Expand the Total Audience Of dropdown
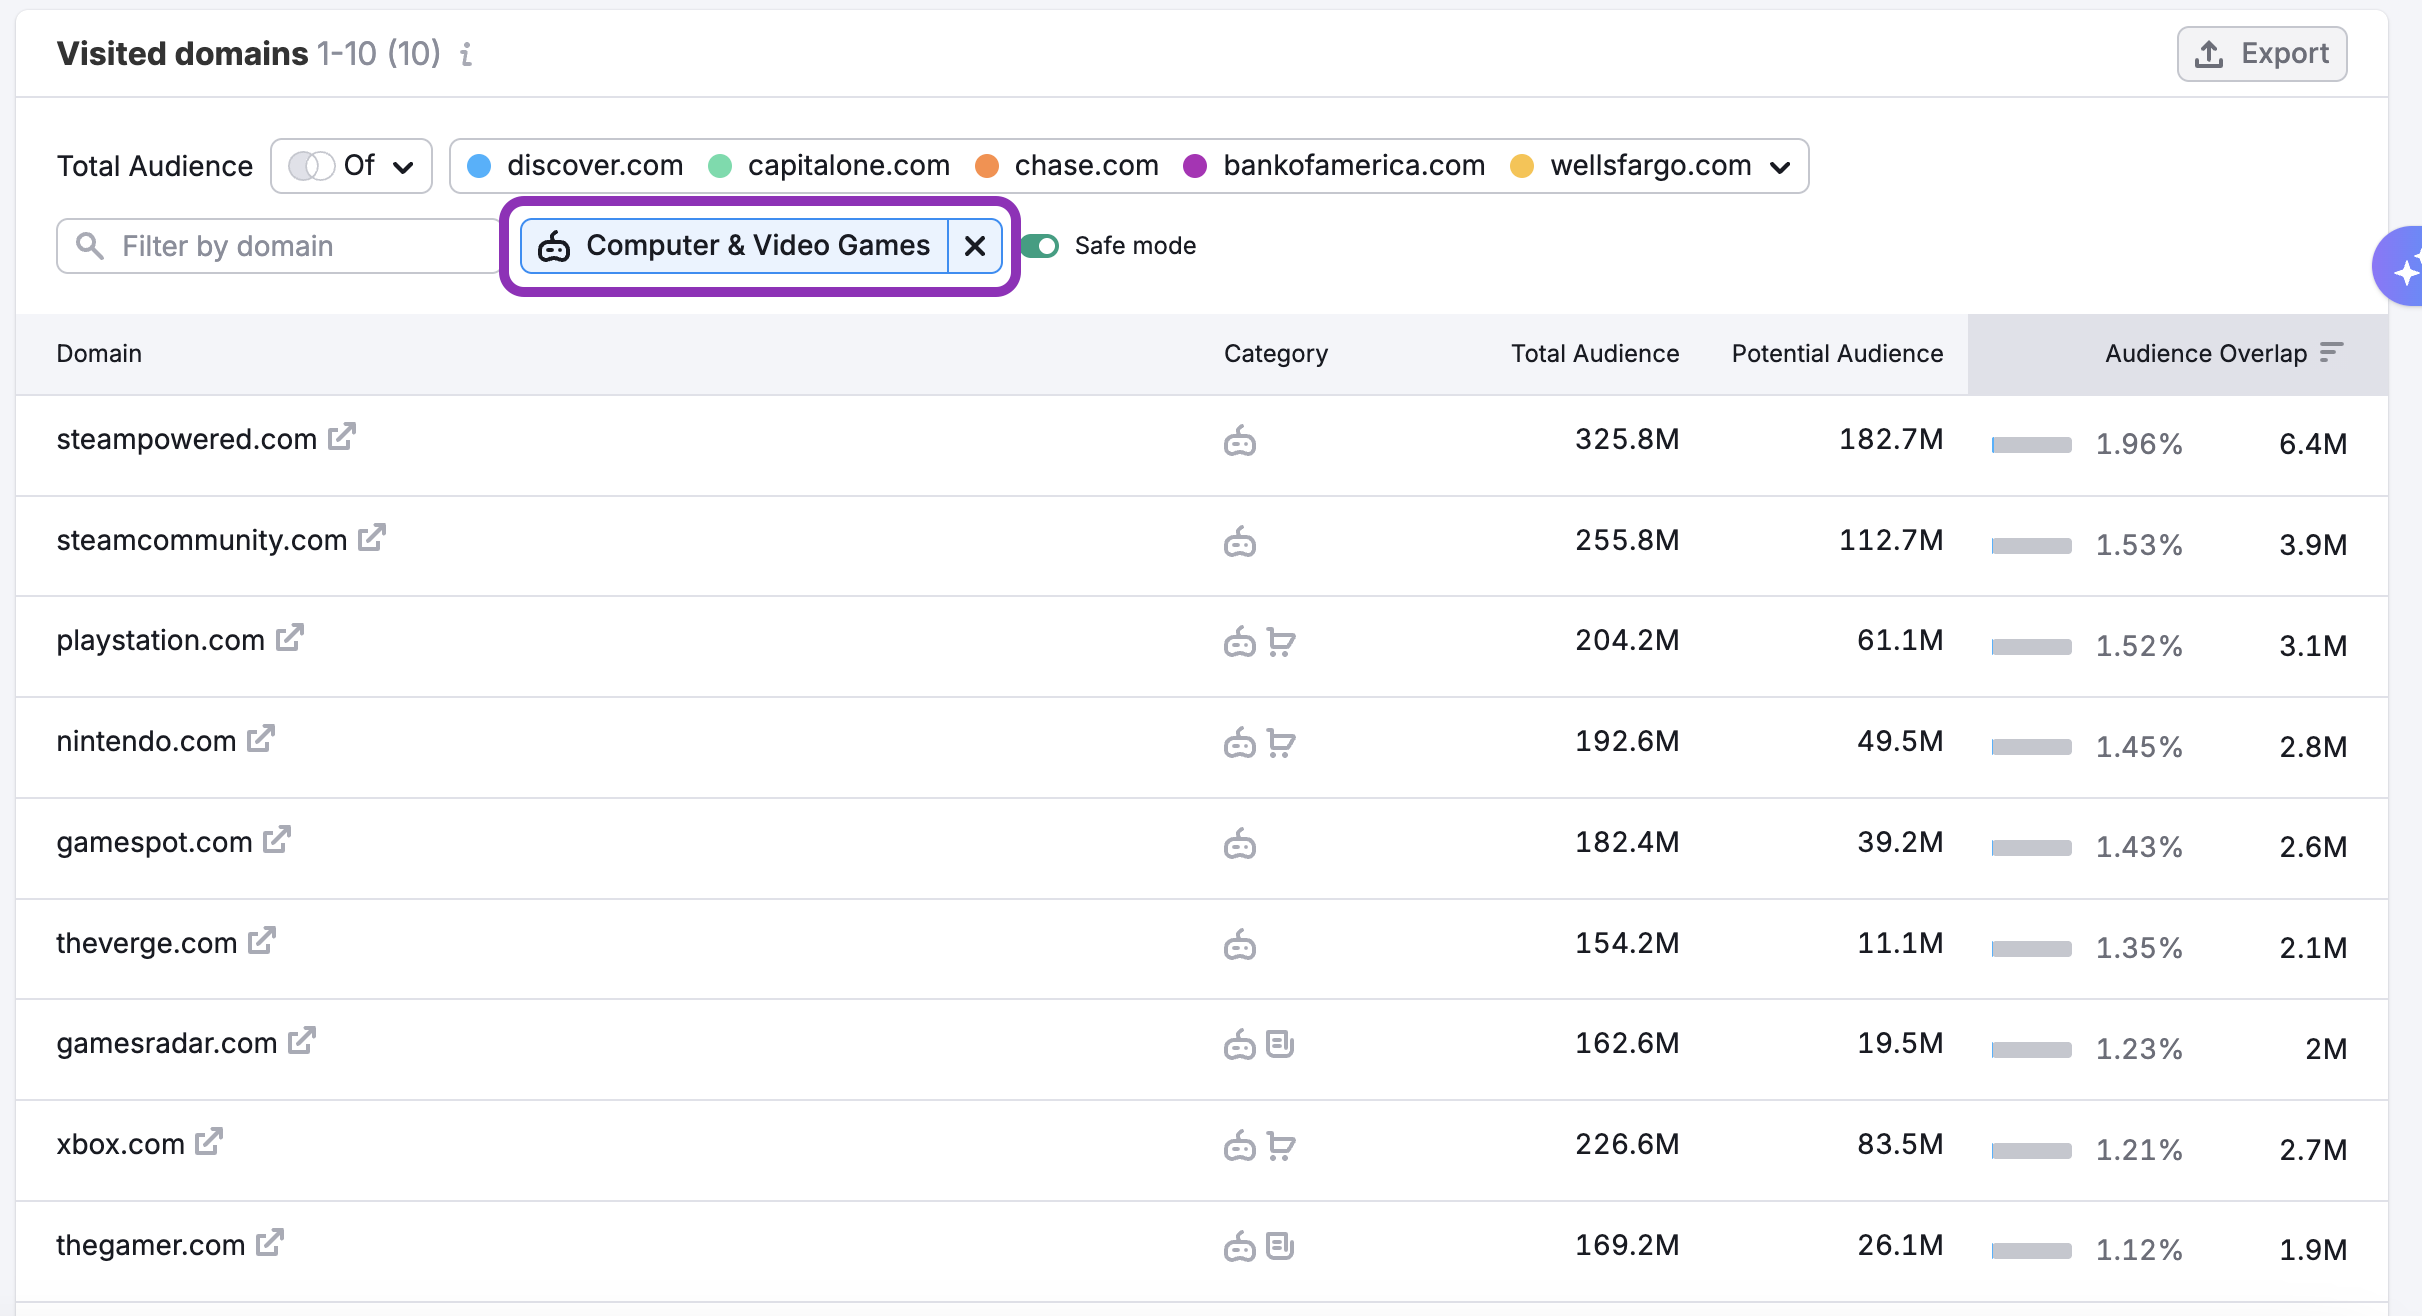This screenshot has height=1316, width=2422. [403, 167]
